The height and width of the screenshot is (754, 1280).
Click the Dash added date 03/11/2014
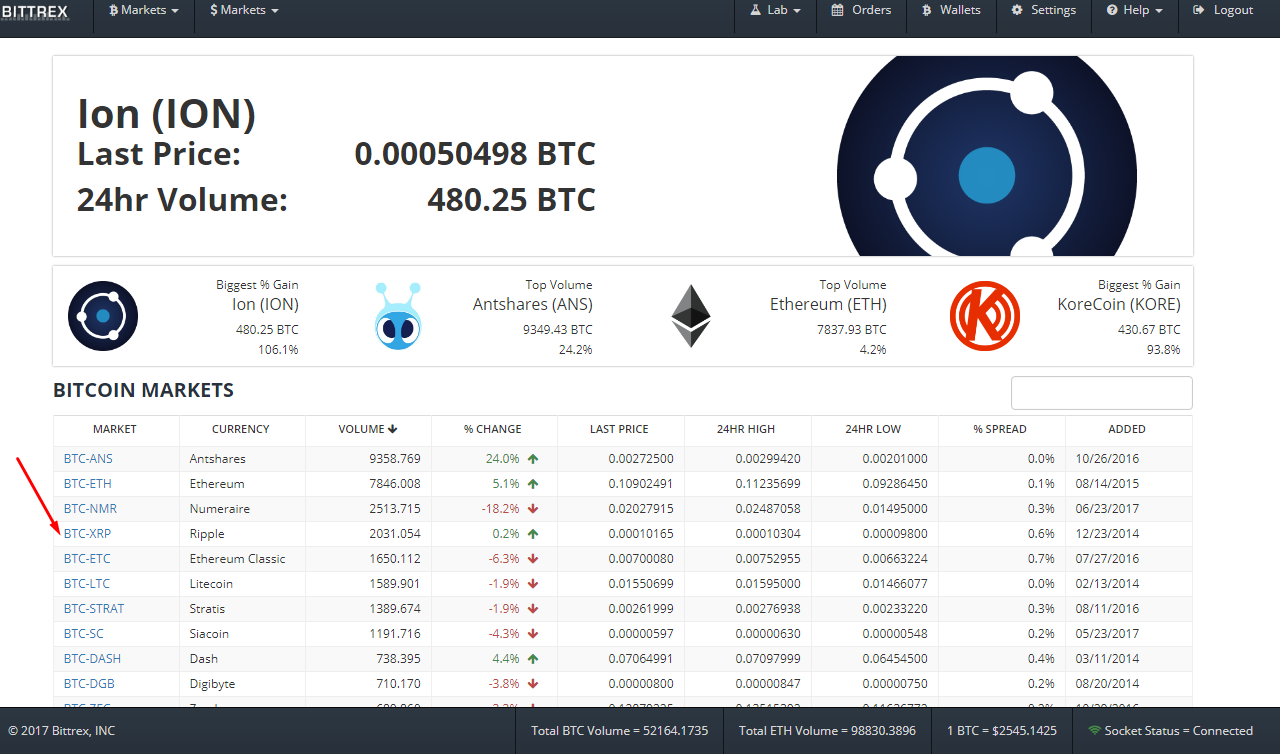tap(1107, 659)
